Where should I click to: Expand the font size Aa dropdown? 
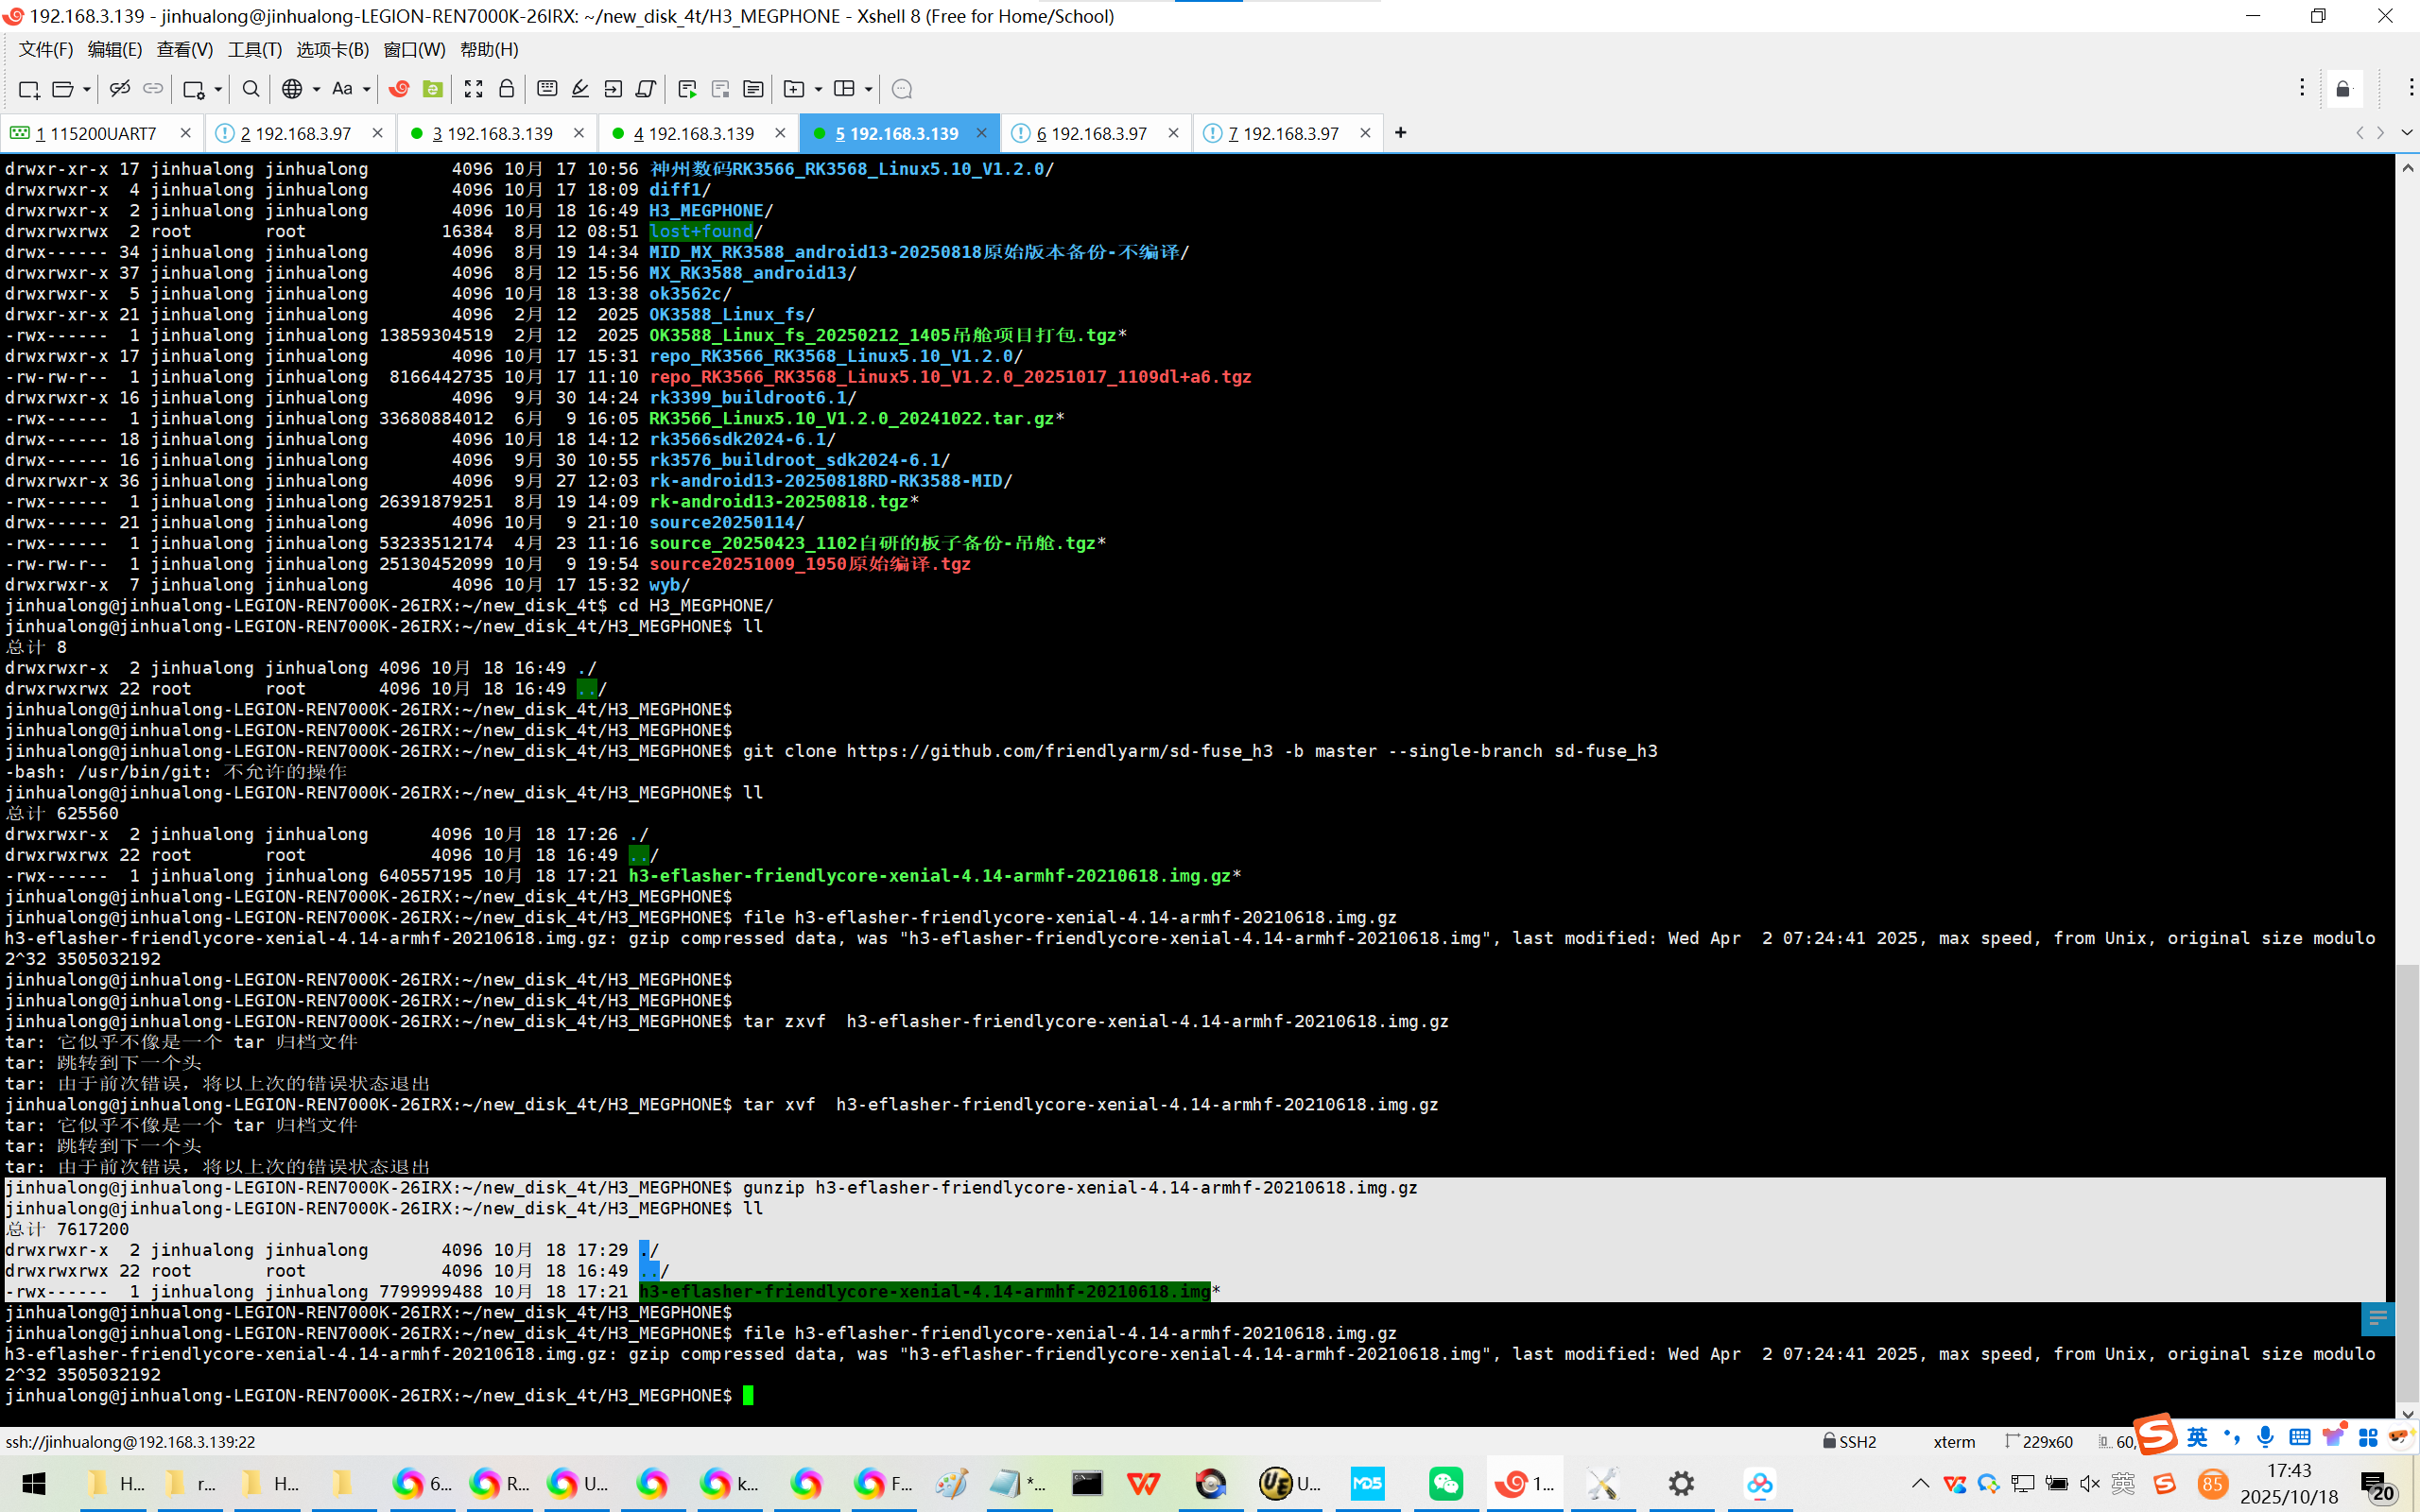click(366, 89)
